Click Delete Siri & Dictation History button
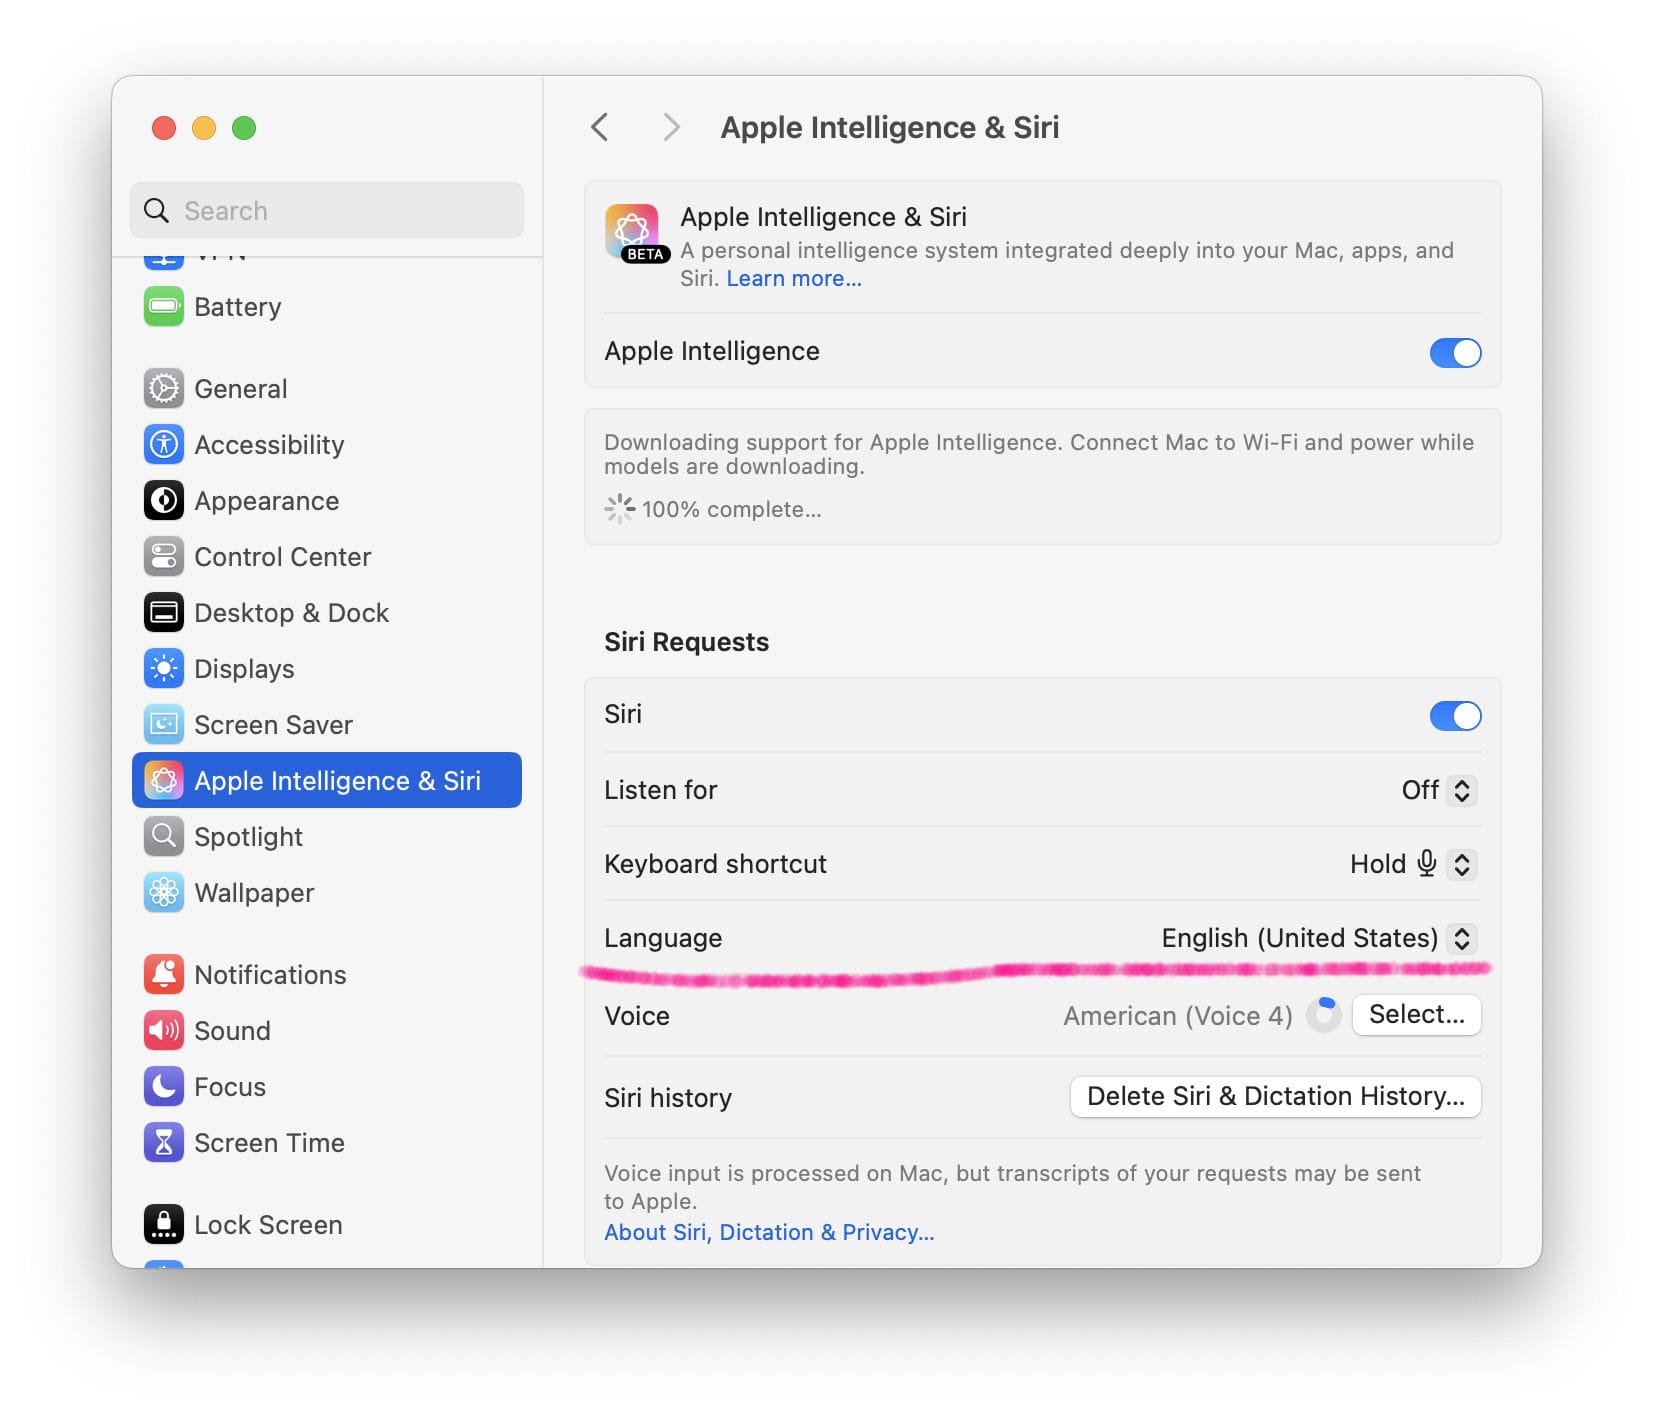The width and height of the screenshot is (1654, 1416). click(x=1275, y=1097)
